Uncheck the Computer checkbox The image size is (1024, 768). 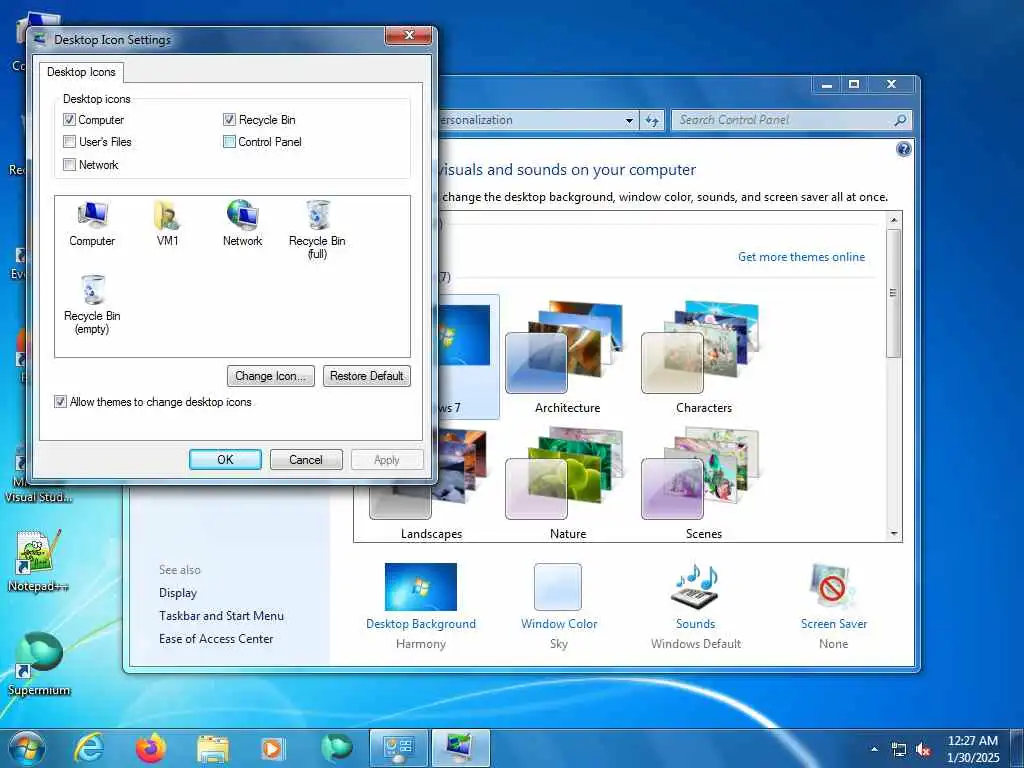coord(69,120)
